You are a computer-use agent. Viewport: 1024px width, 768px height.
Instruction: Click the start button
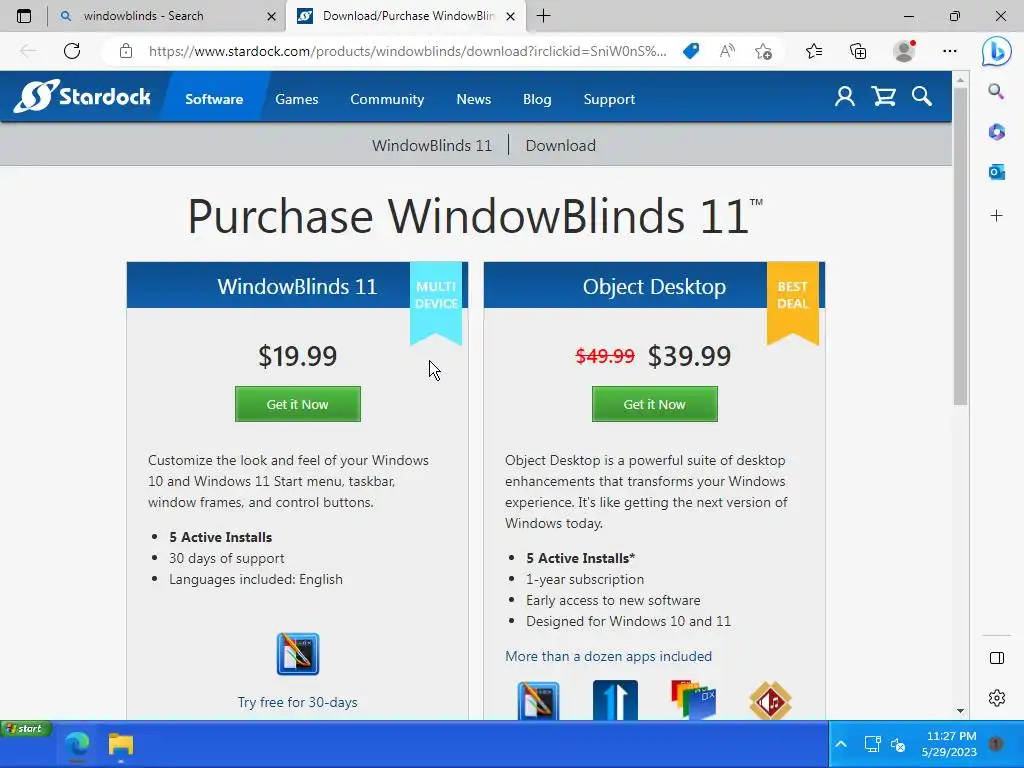(x=25, y=728)
